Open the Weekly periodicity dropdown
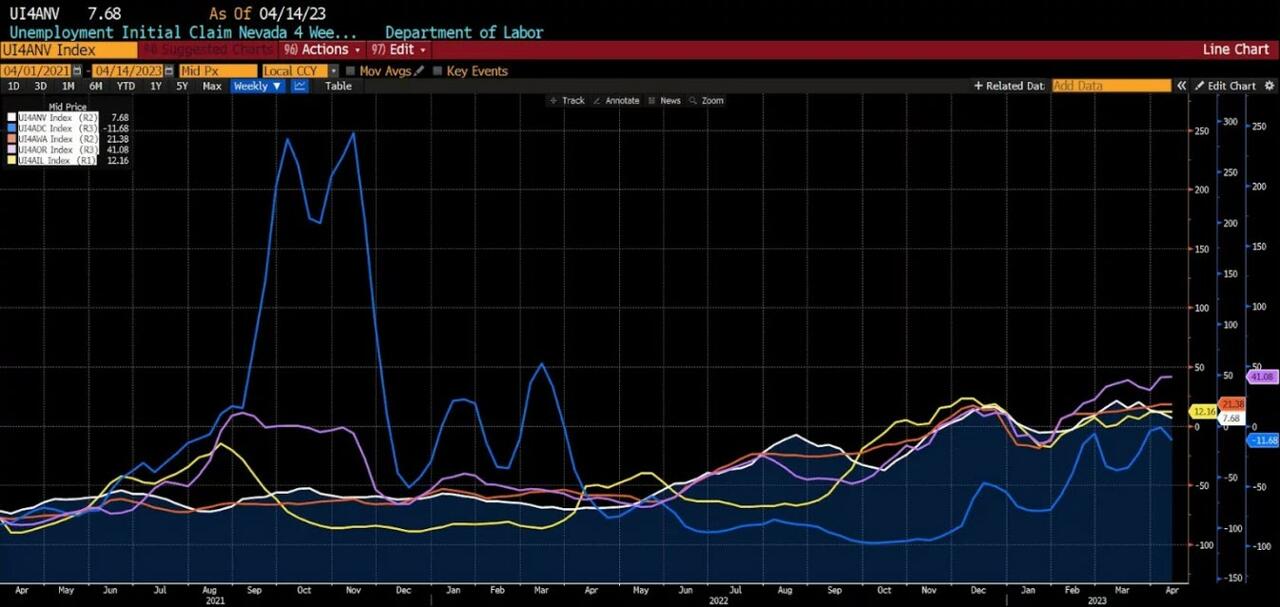The width and height of the screenshot is (1280, 607). (257, 86)
